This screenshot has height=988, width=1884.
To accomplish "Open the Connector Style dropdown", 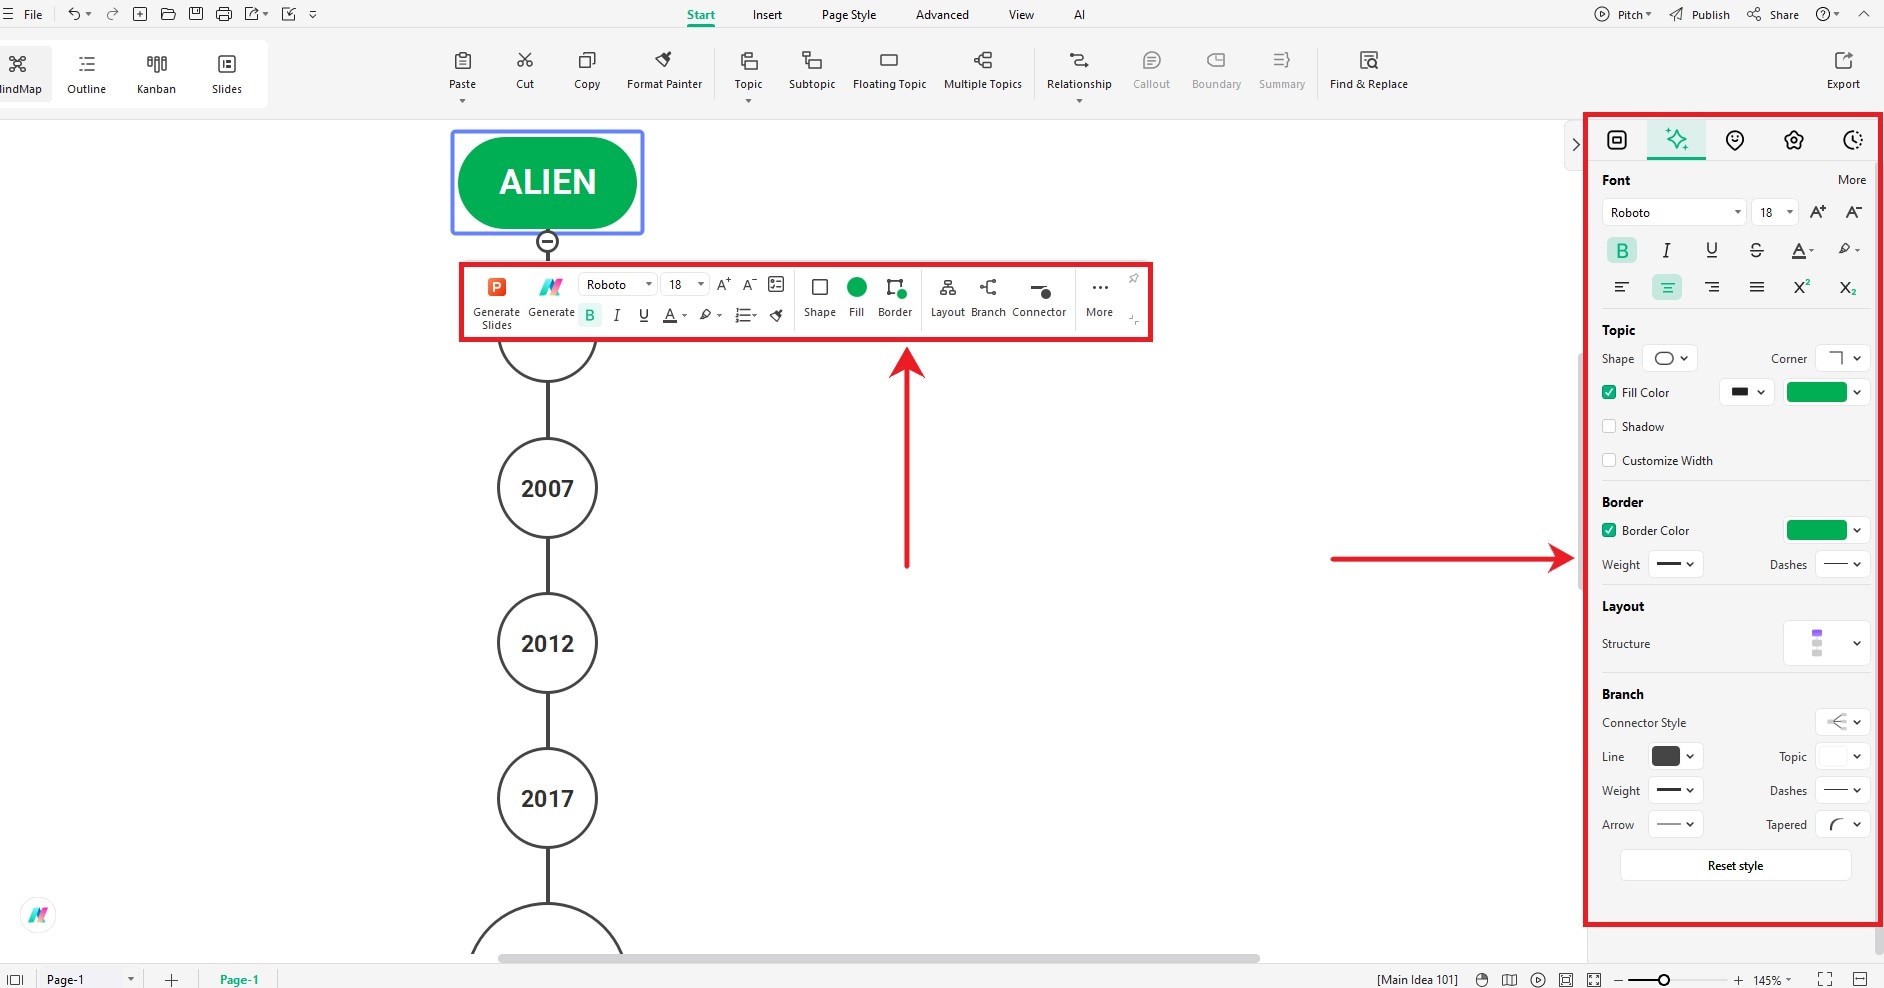I will 1842,722.
